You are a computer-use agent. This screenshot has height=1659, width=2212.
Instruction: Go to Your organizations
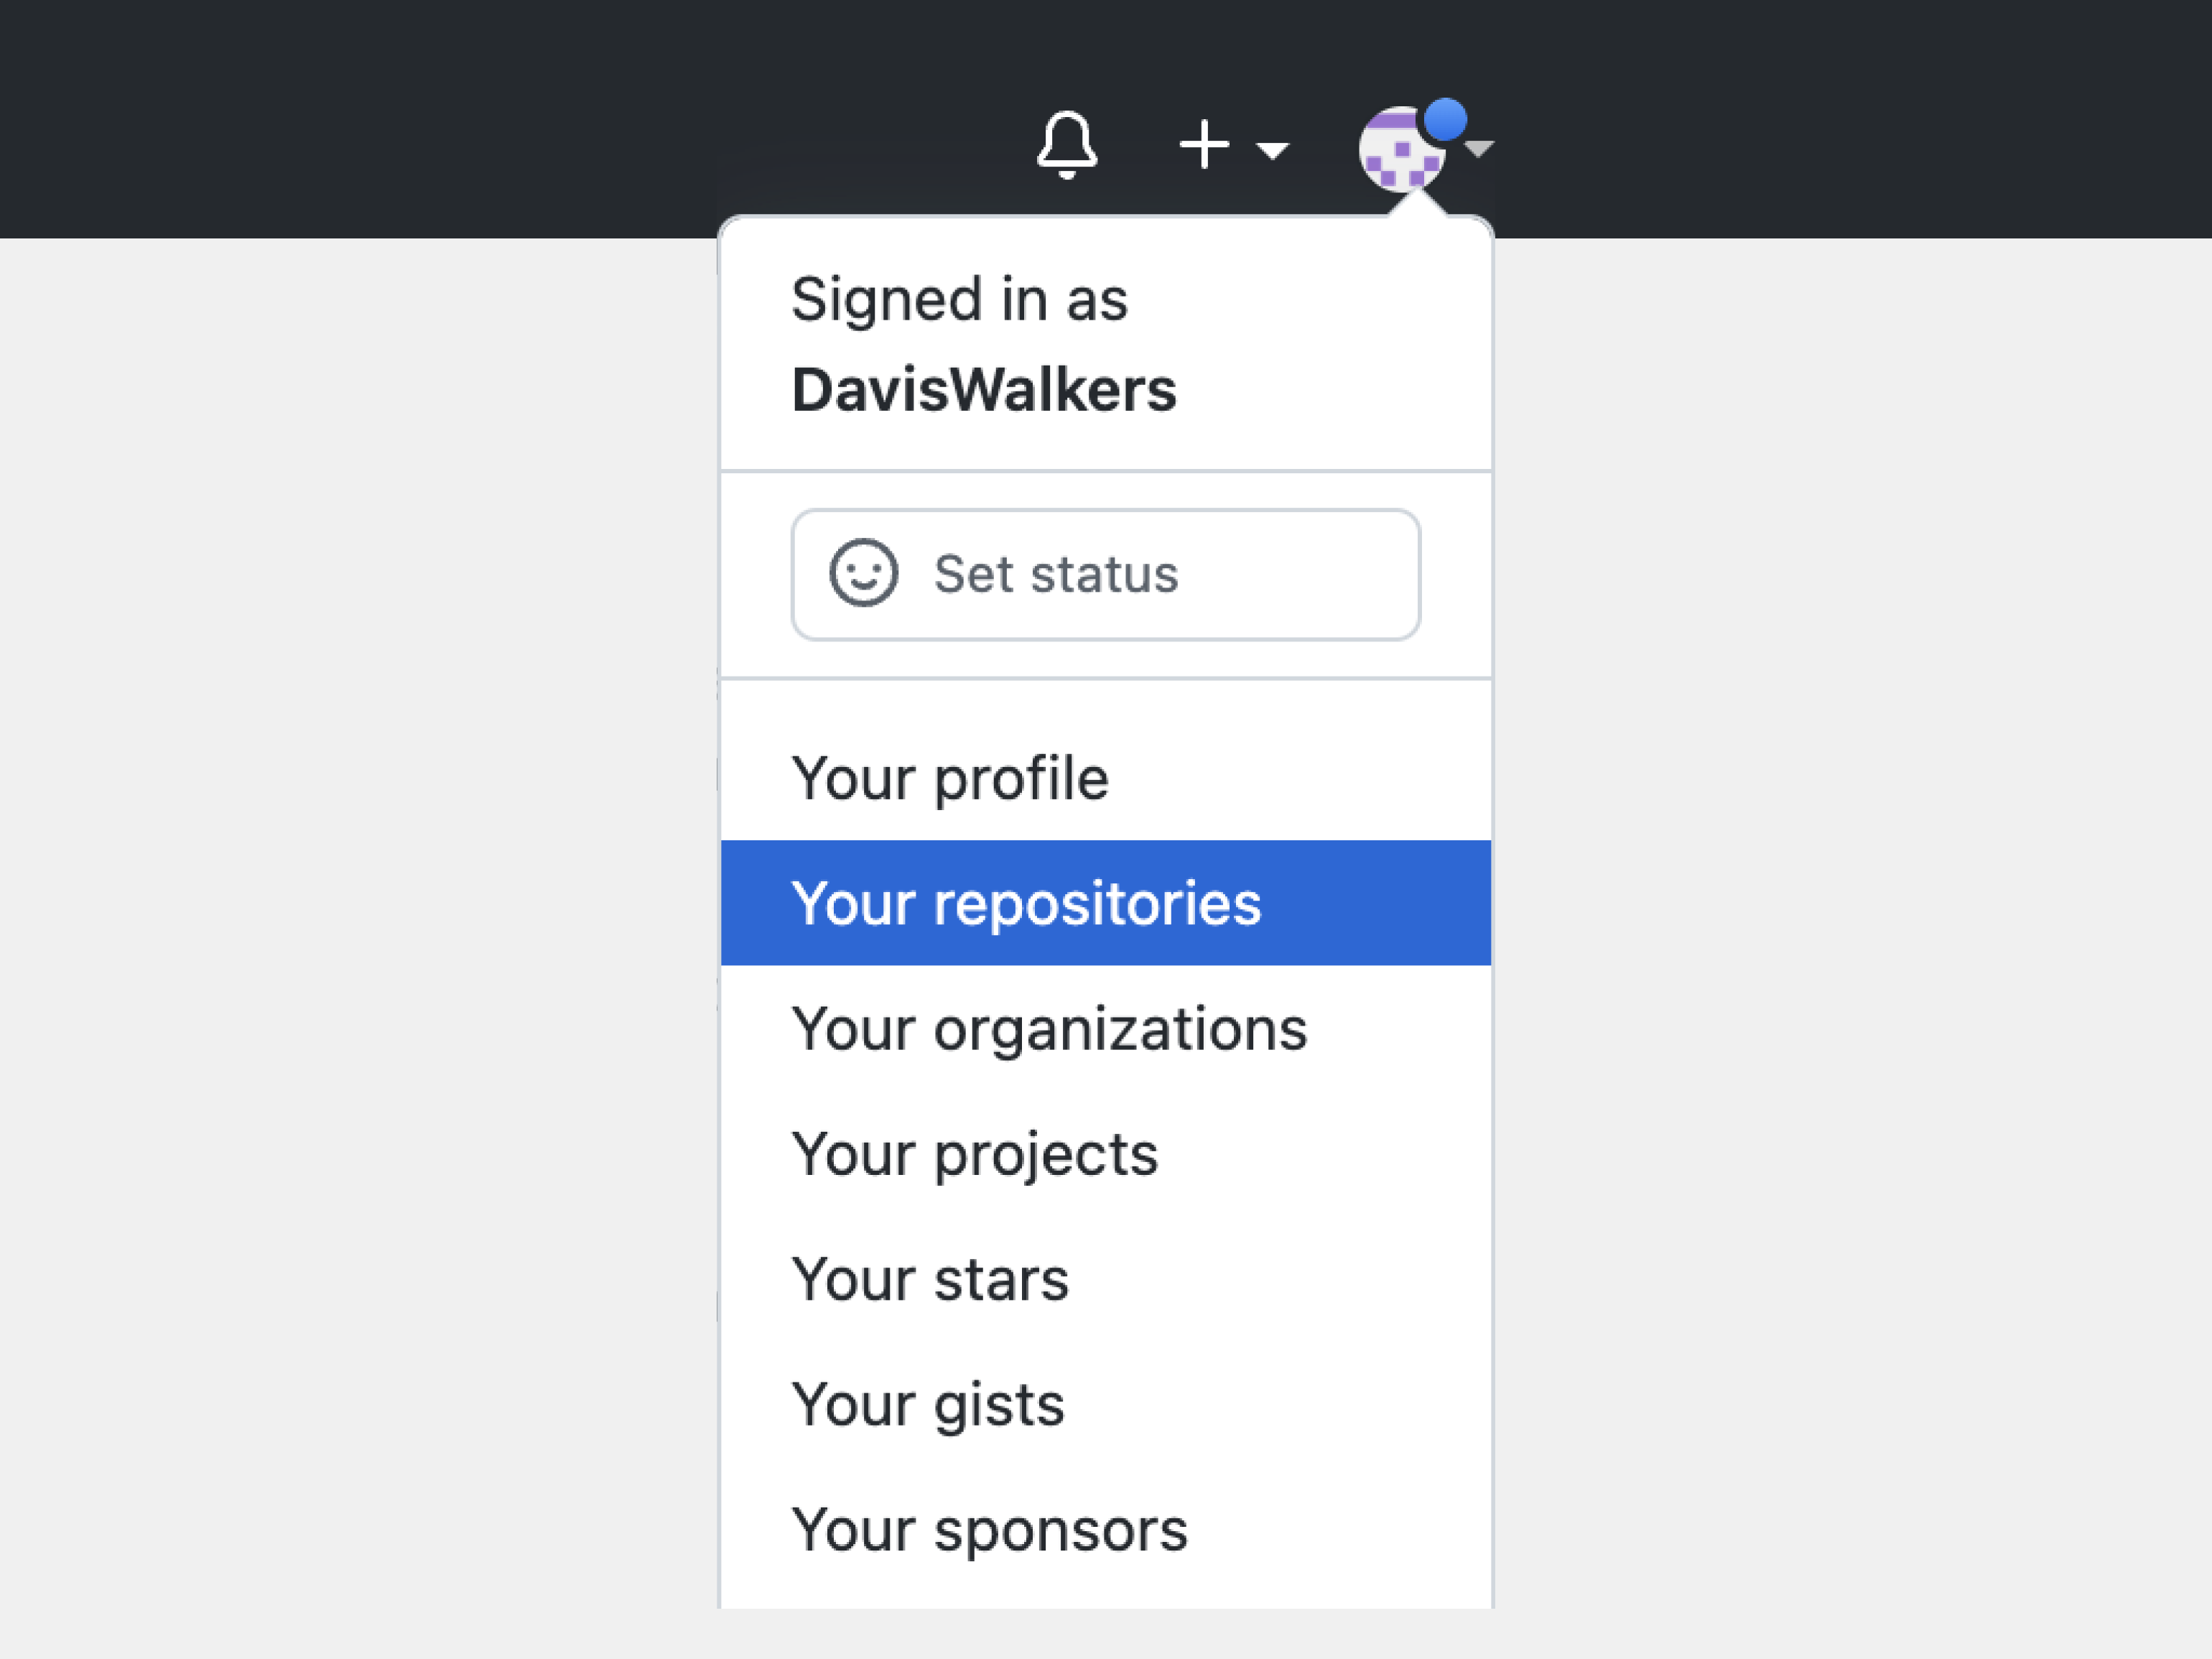(x=1049, y=1028)
